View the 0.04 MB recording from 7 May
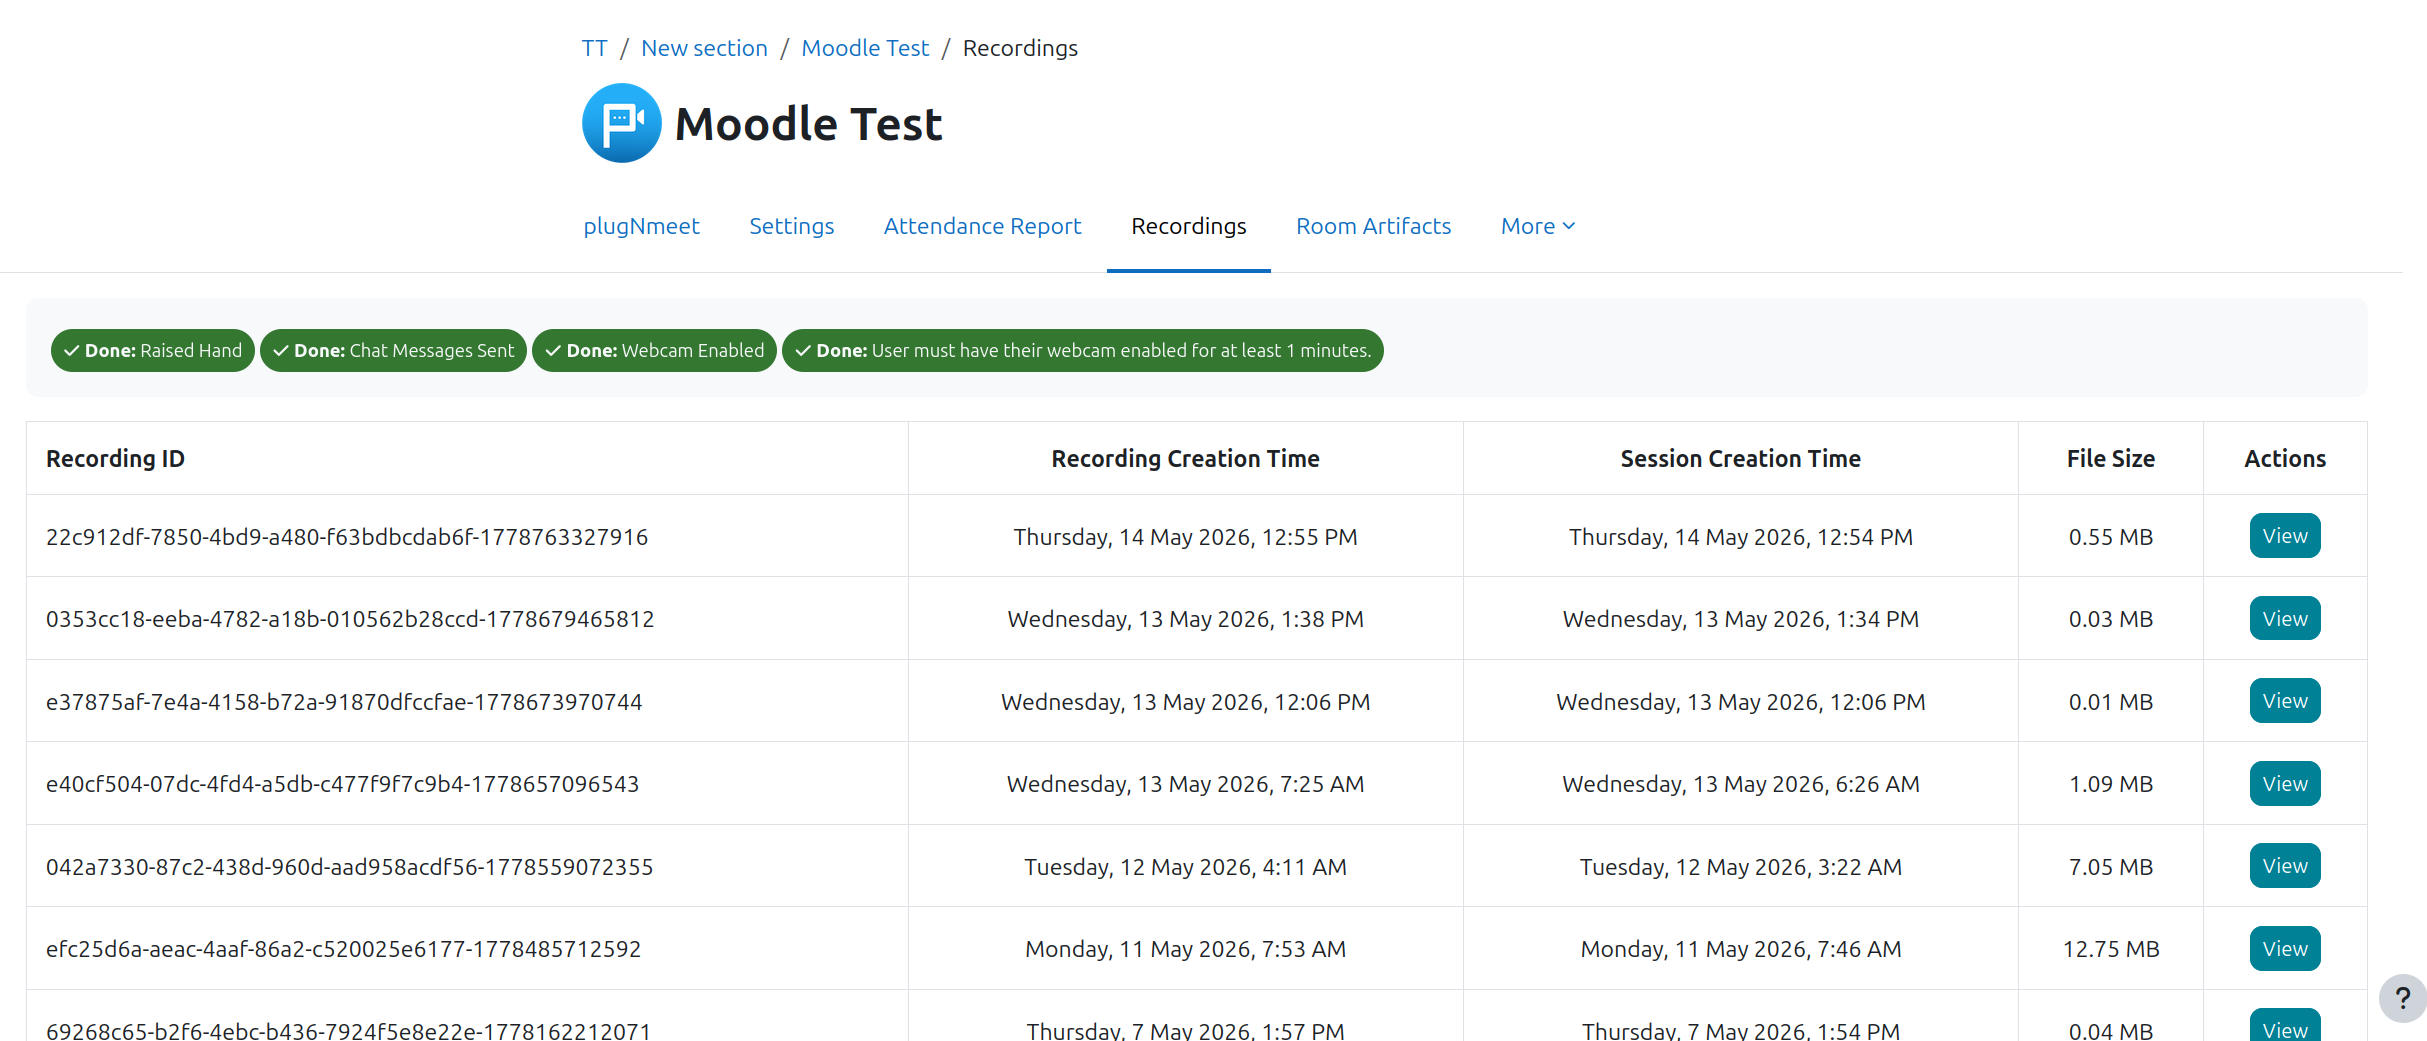The image size is (2427, 1041). [2285, 1026]
